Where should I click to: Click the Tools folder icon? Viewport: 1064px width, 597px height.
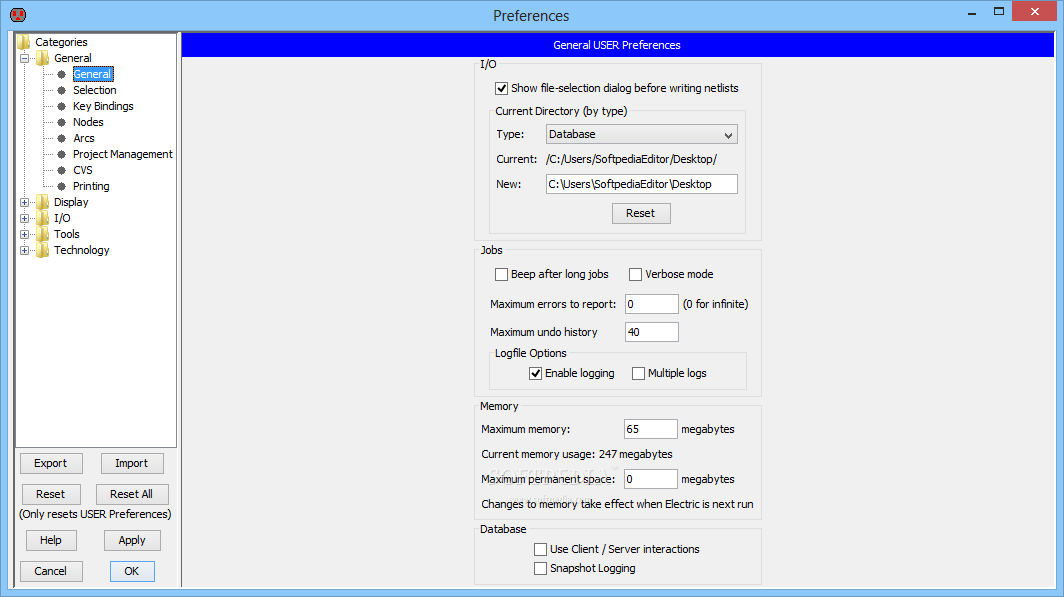(x=43, y=234)
